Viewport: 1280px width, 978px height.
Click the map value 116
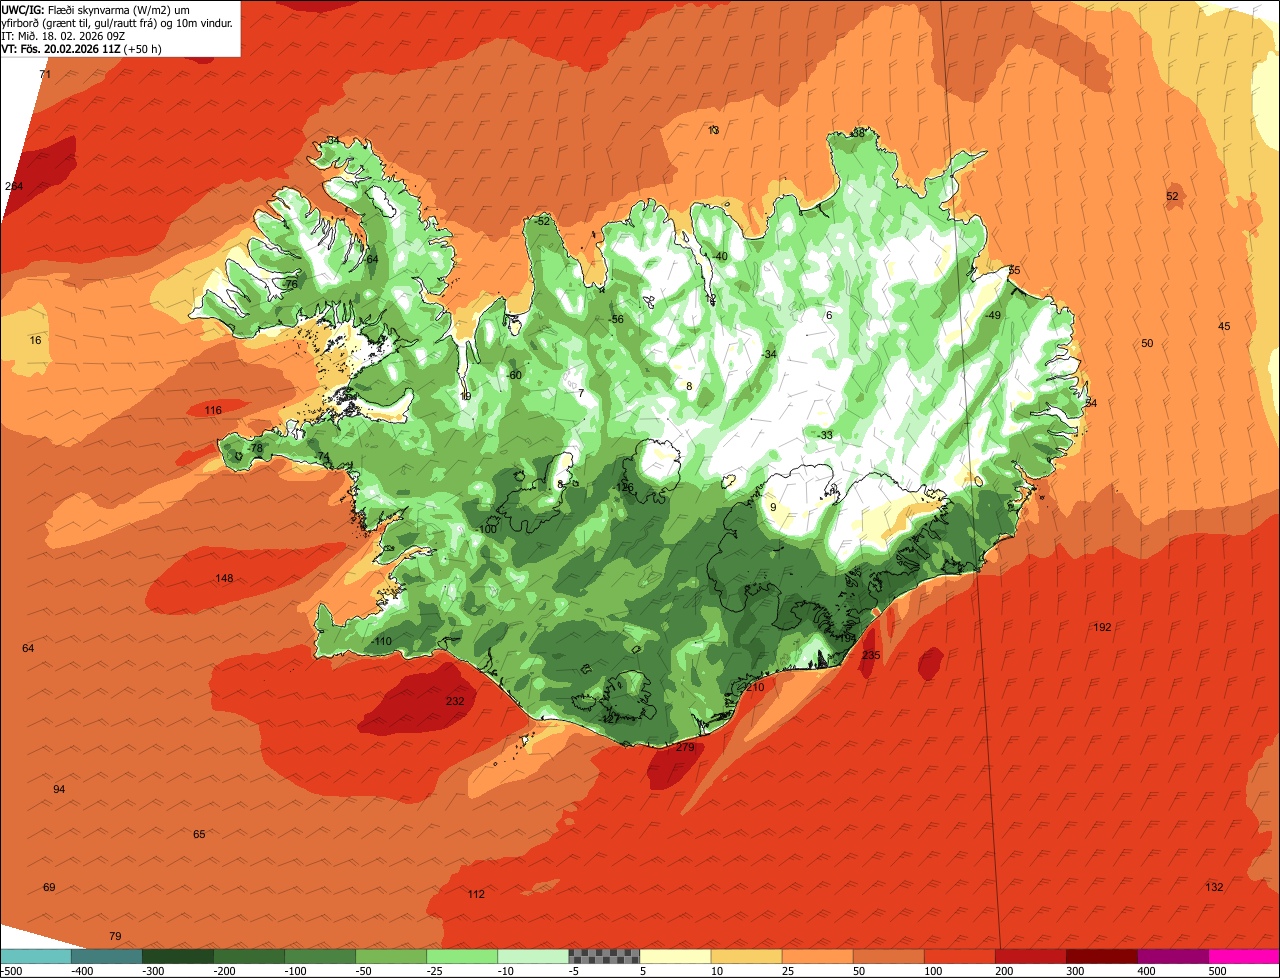tap(213, 411)
